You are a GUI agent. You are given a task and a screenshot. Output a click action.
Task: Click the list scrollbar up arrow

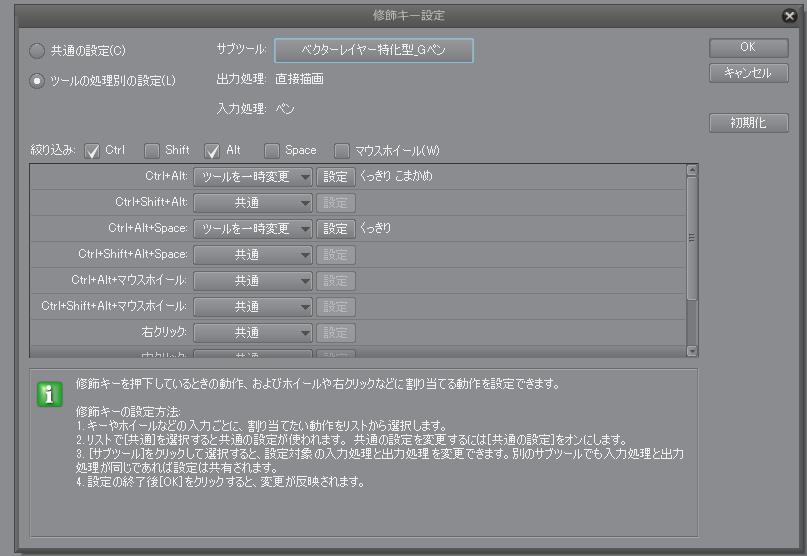(x=692, y=171)
